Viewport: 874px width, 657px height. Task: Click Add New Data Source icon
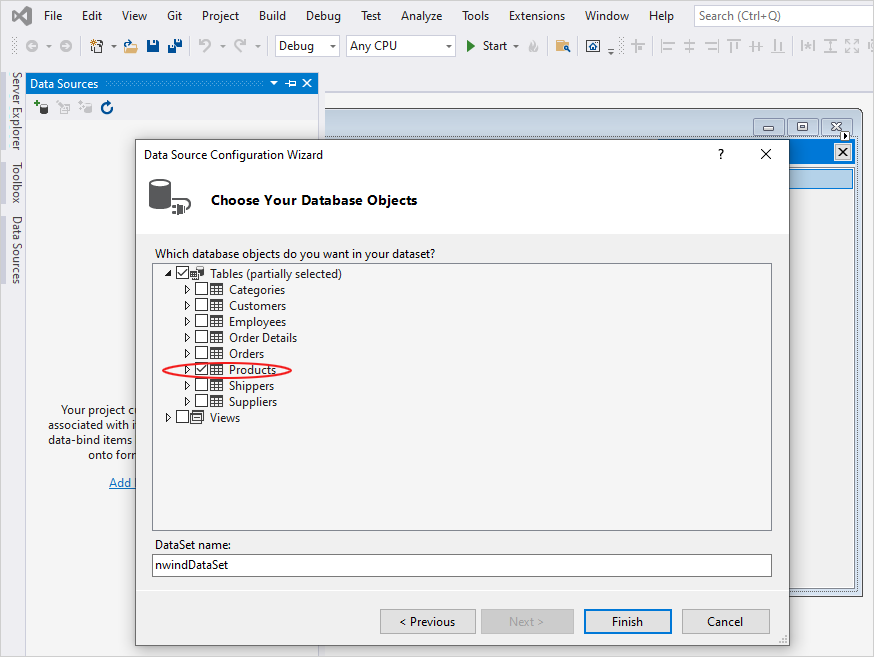tap(41, 108)
